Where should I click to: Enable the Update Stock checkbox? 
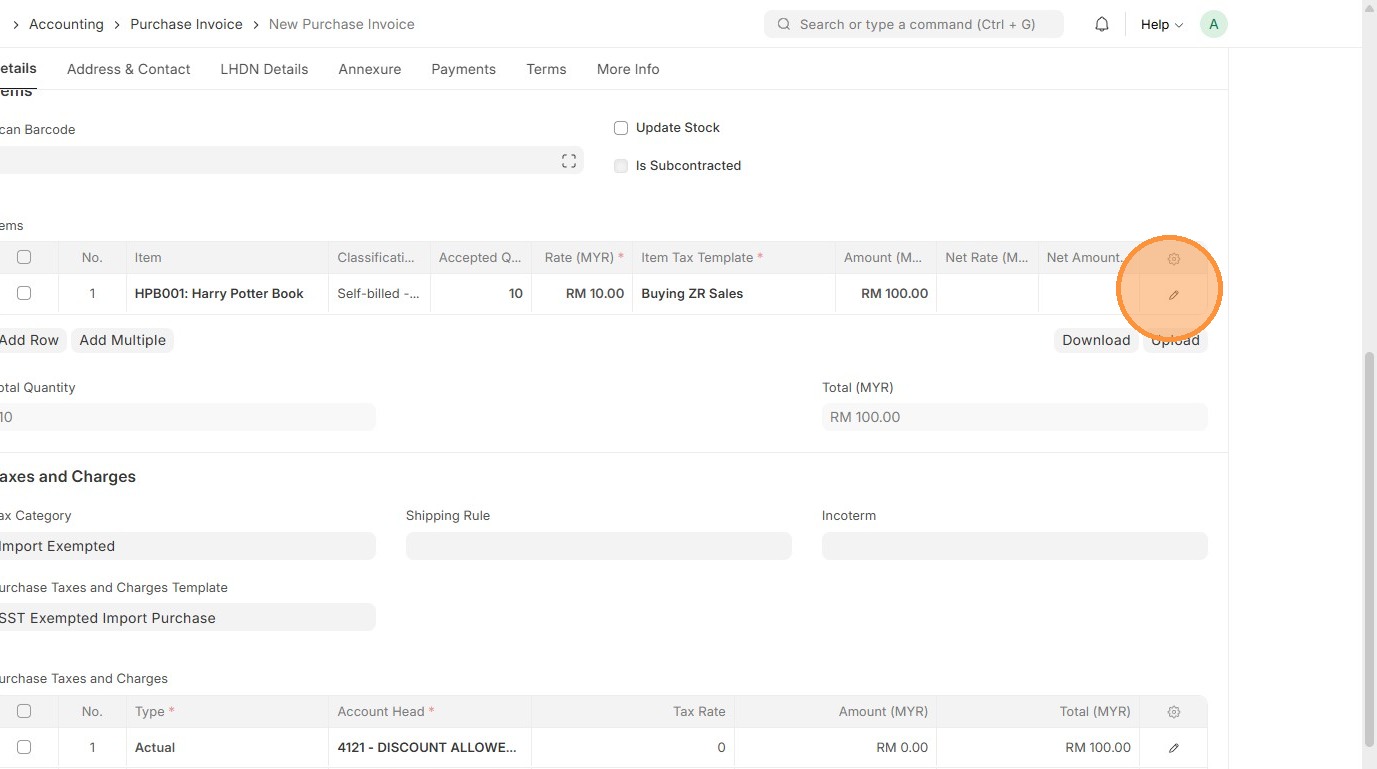pos(621,128)
